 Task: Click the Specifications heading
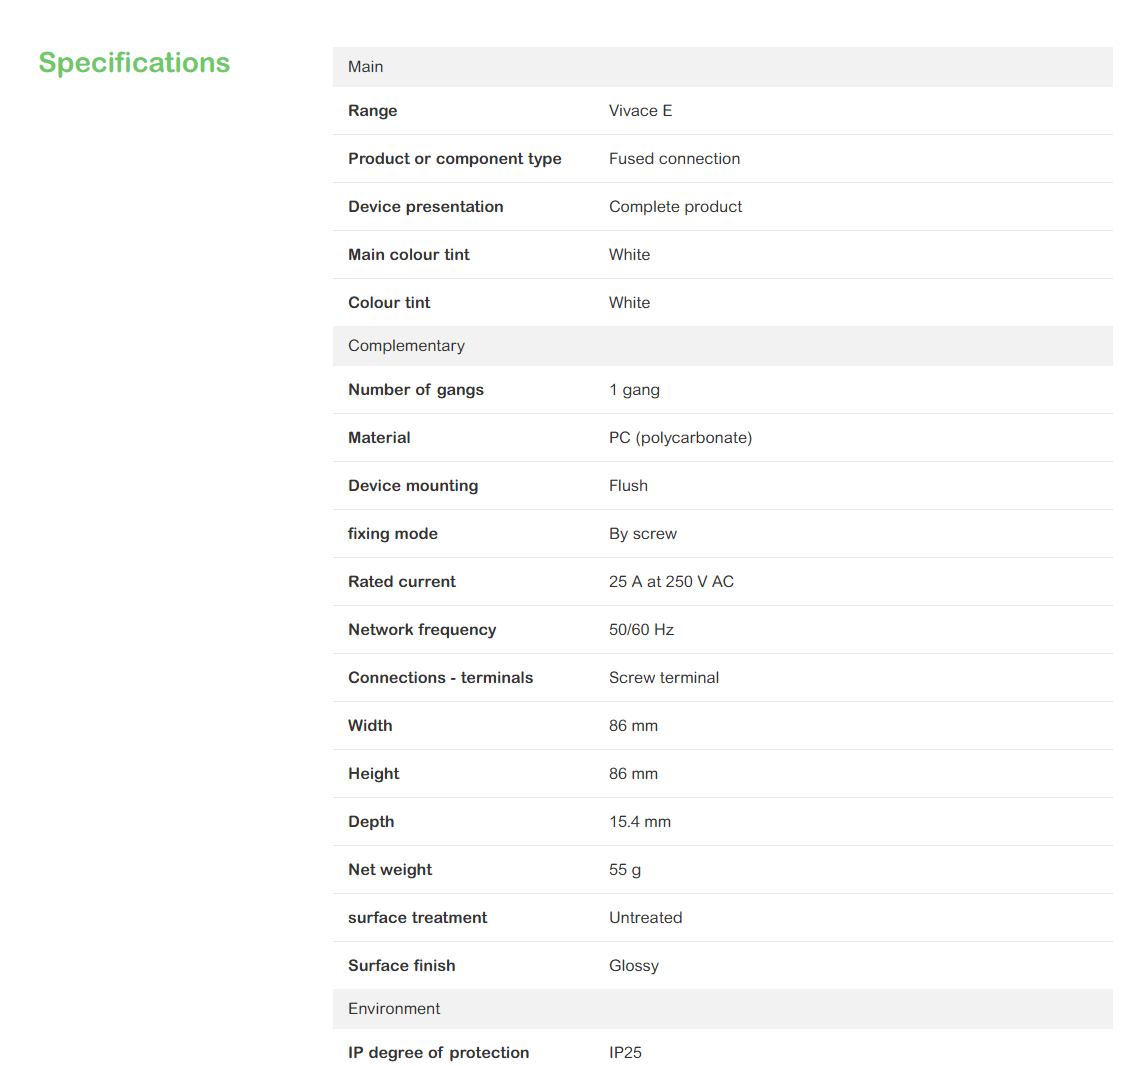[134, 63]
